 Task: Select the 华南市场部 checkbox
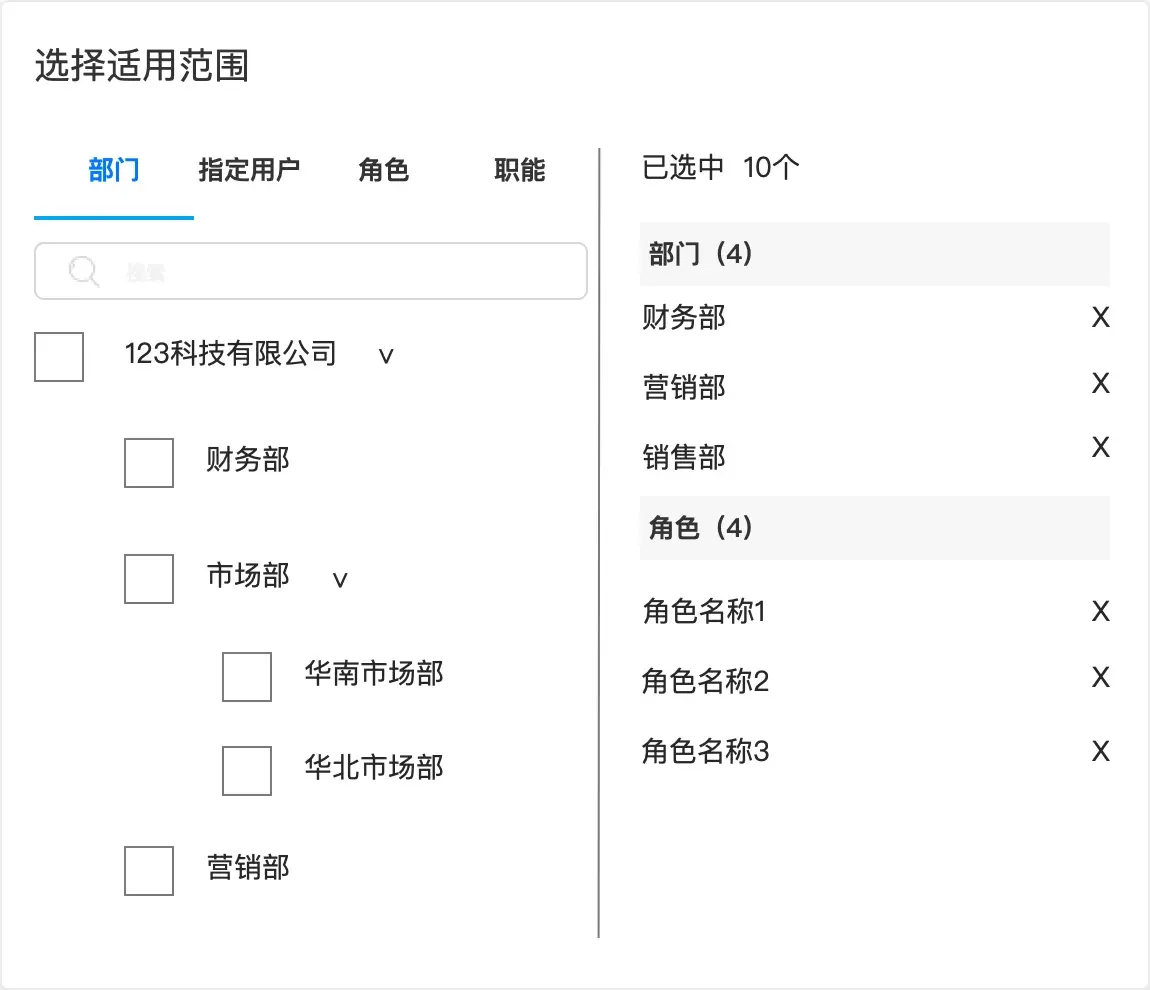[x=247, y=677]
